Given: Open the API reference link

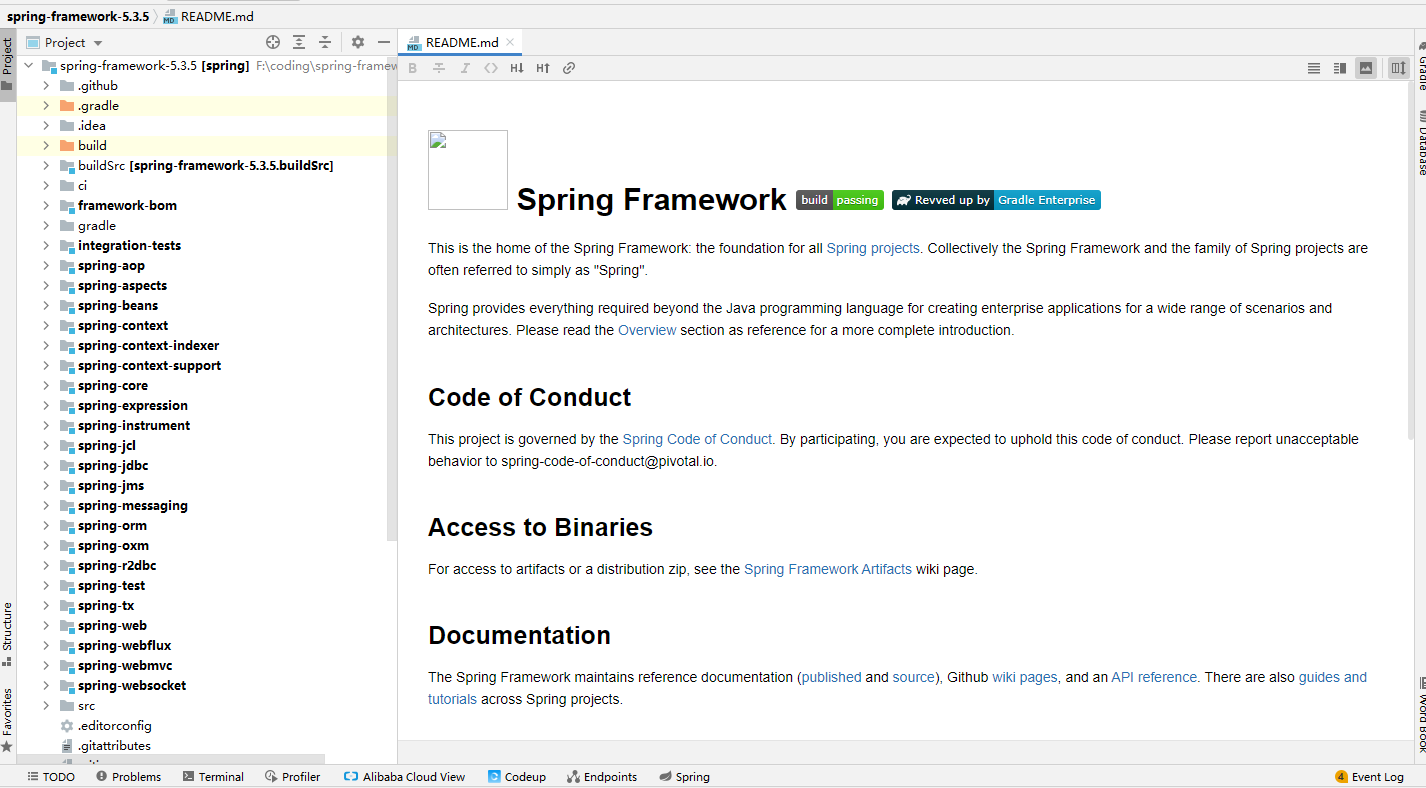Looking at the screenshot, I should point(1154,677).
